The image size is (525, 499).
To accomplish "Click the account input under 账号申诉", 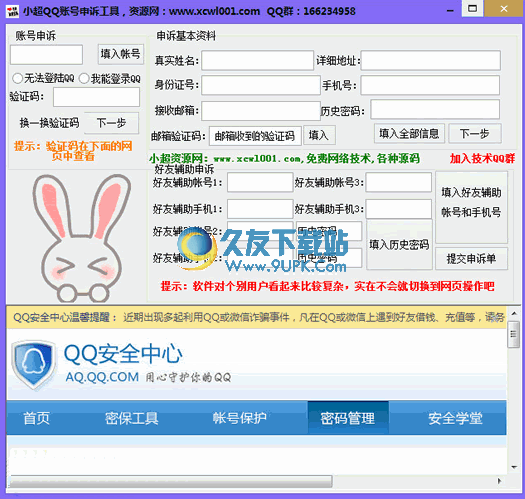I will pos(46,55).
